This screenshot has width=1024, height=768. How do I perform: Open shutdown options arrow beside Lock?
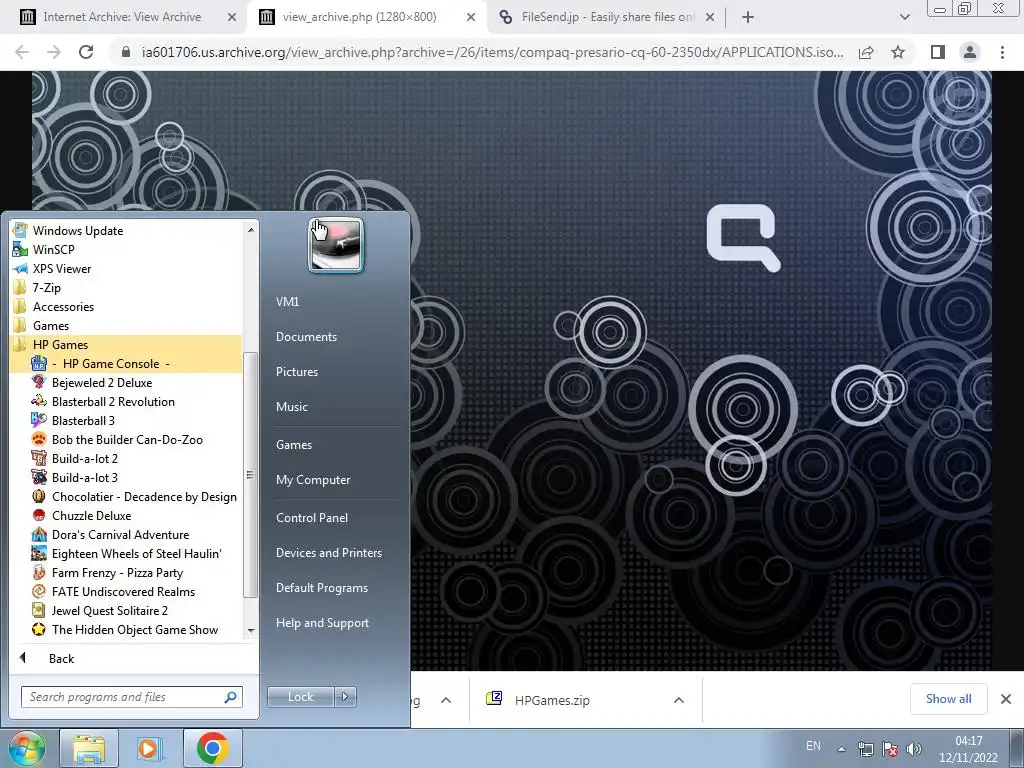(345, 697)
